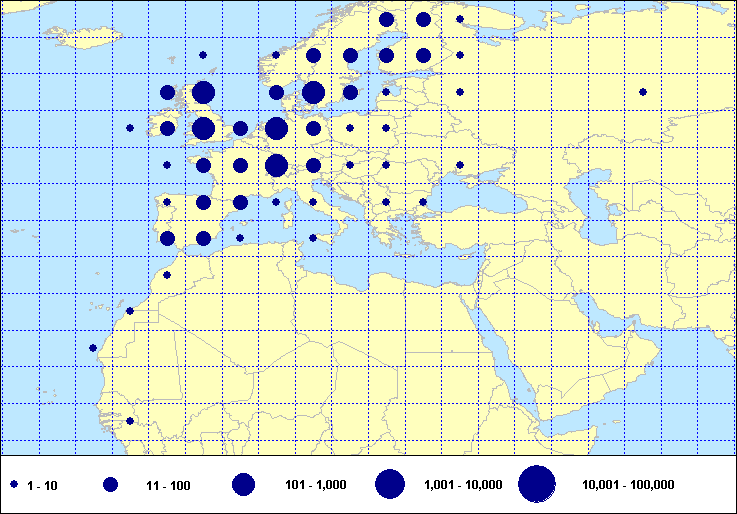Choose the small dot in northern Morocco

coord(167,275)
